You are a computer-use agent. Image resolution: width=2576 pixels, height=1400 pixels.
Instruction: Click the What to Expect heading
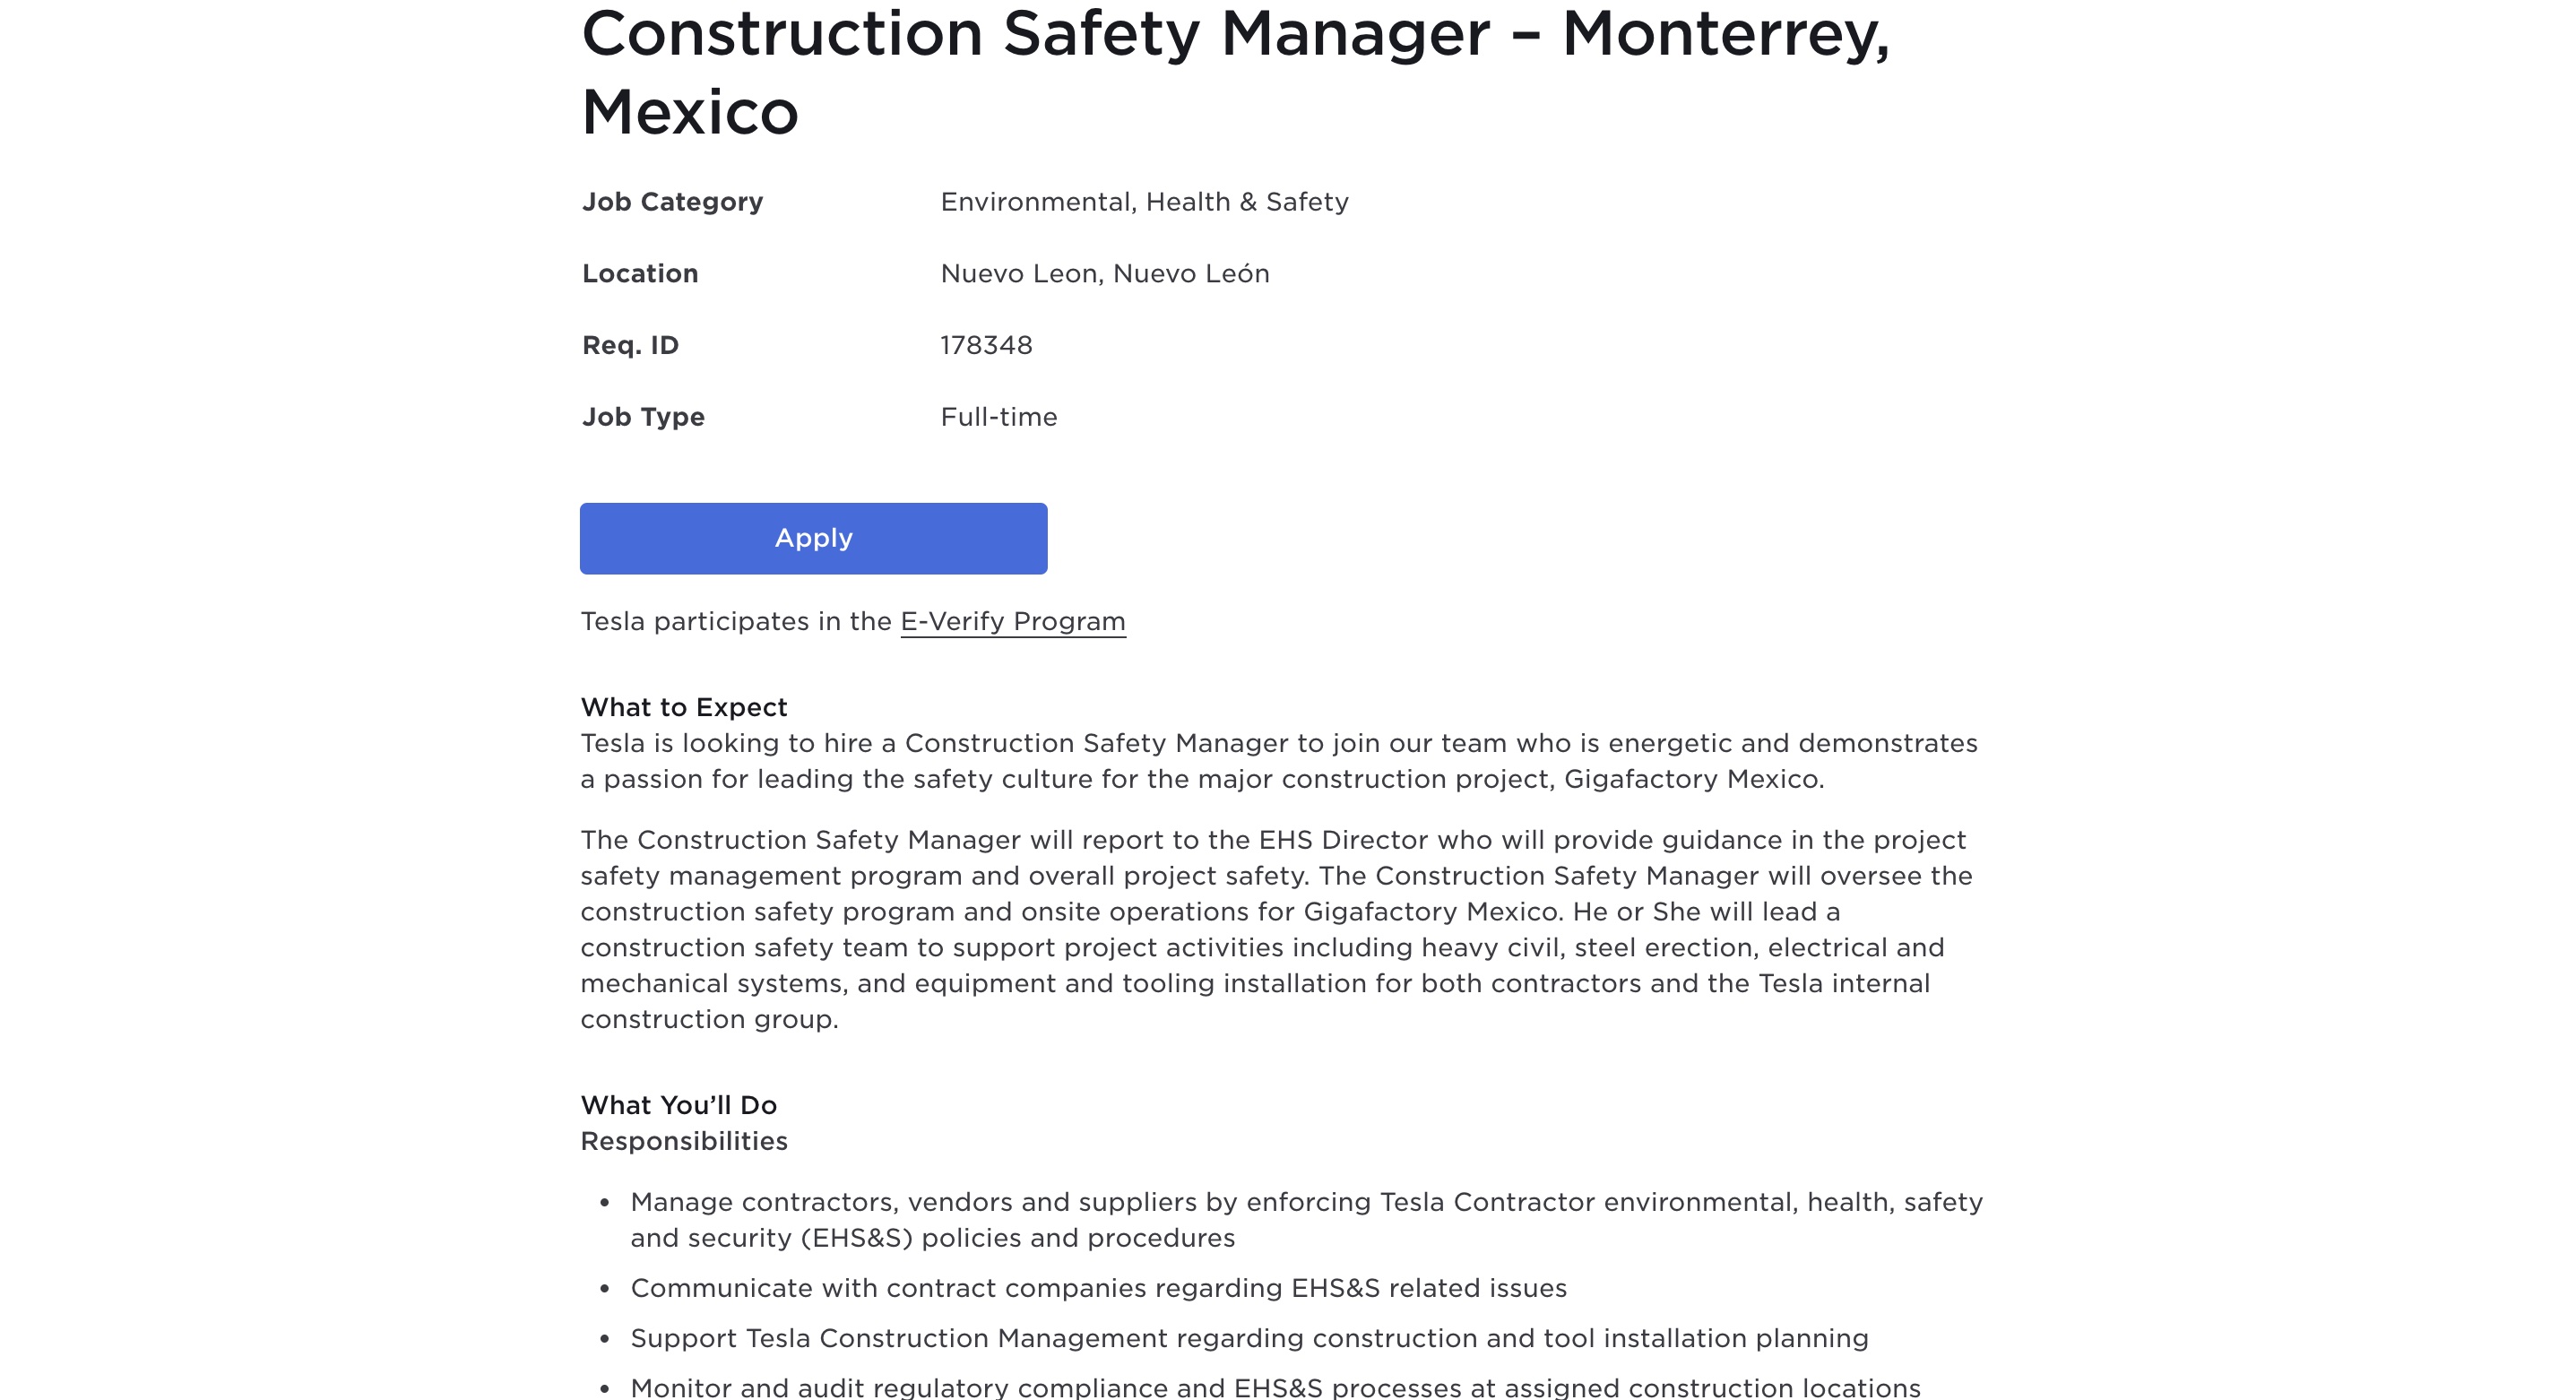click(684, 708)
